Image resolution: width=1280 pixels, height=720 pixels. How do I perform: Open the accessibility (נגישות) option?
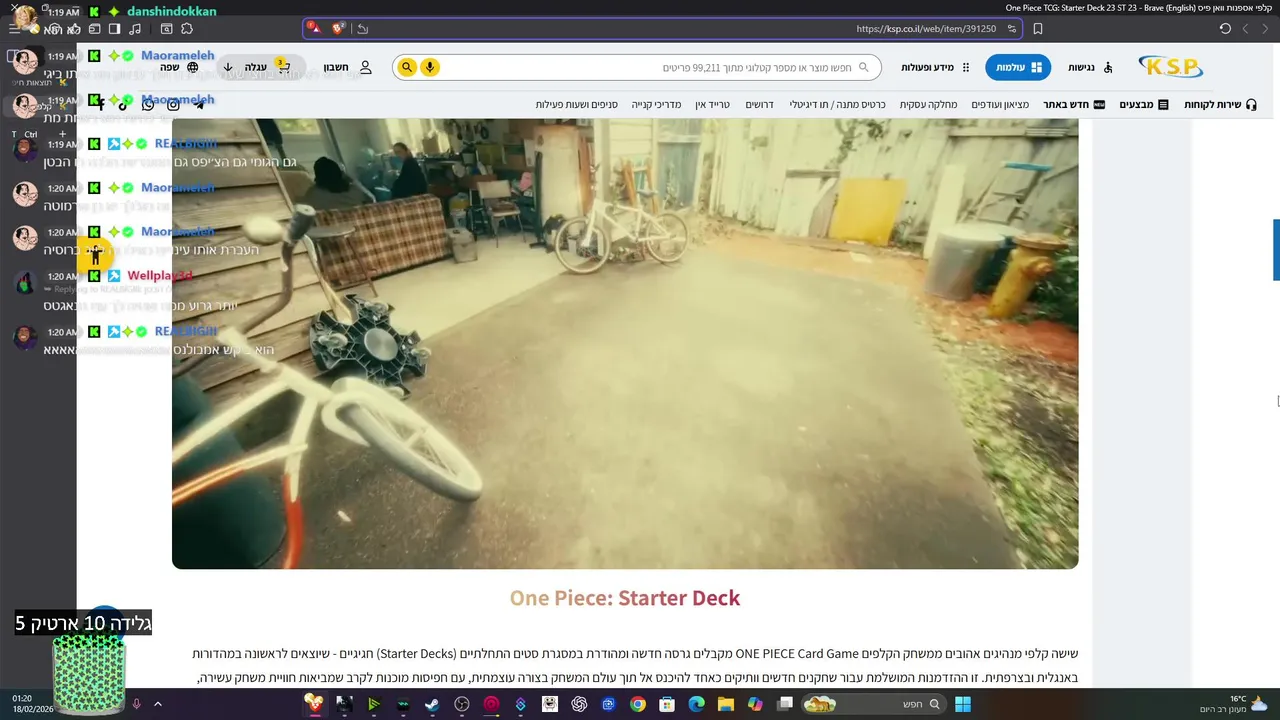tap(1090, 67)
